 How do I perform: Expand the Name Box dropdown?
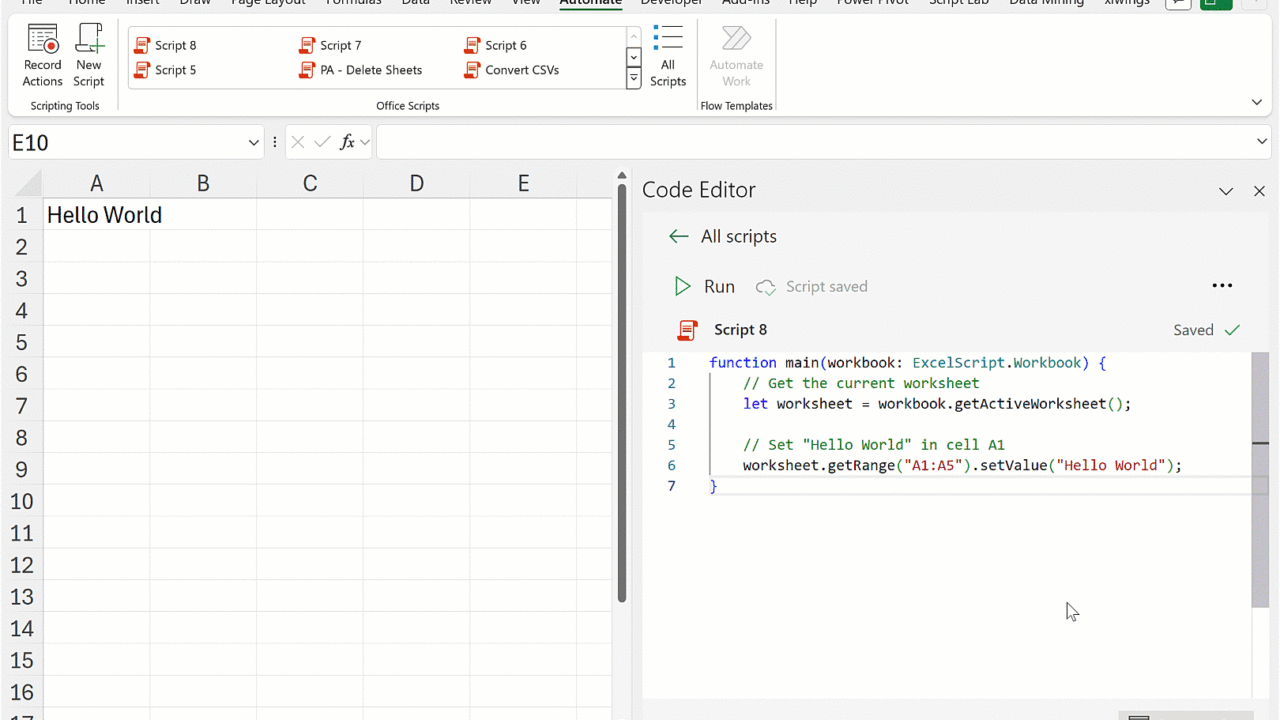coord(253,143)
